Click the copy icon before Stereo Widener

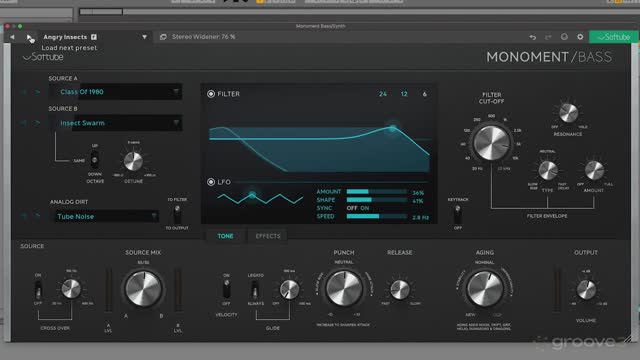163,37
